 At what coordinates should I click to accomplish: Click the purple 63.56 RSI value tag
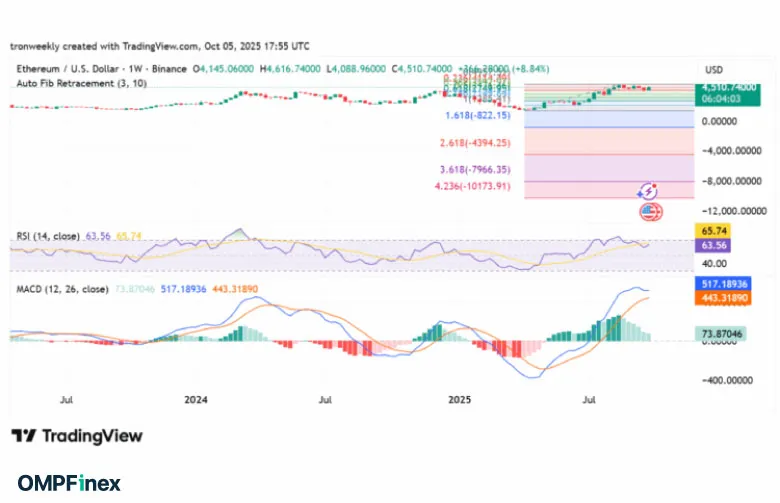tap(714, 244)
